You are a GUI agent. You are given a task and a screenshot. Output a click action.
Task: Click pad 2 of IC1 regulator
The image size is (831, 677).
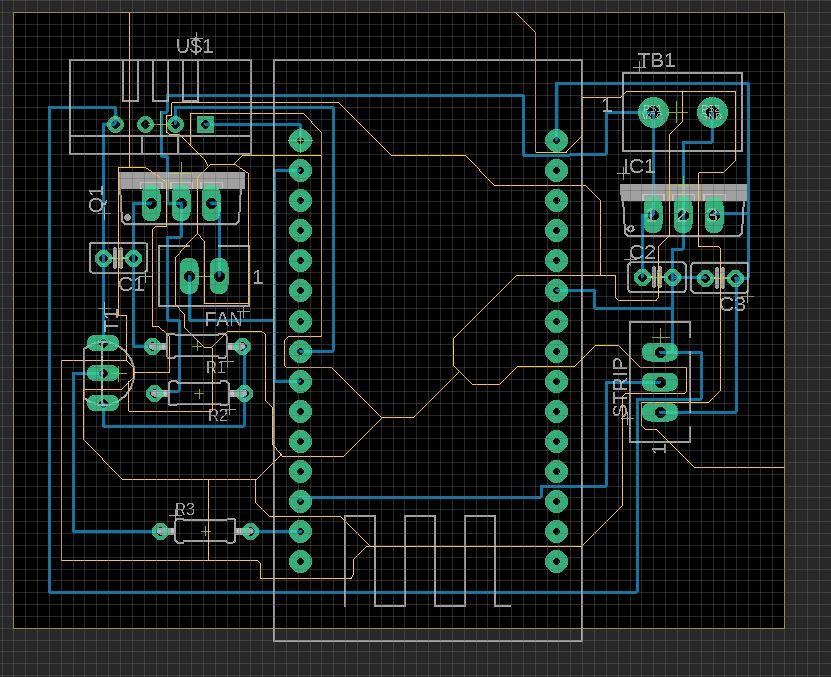[684, 215]
